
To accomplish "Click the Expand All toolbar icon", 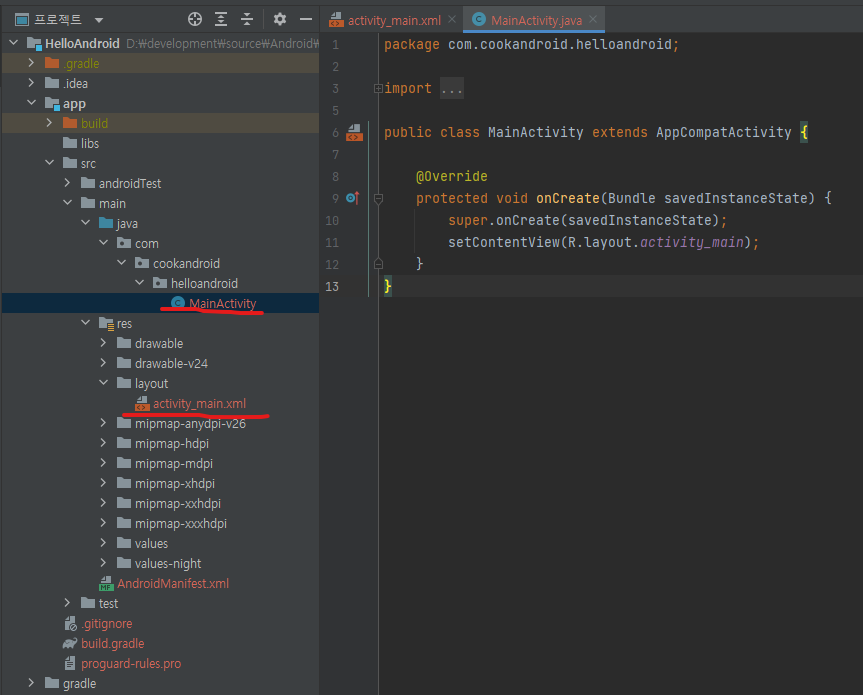I will [x=221, y=20].
